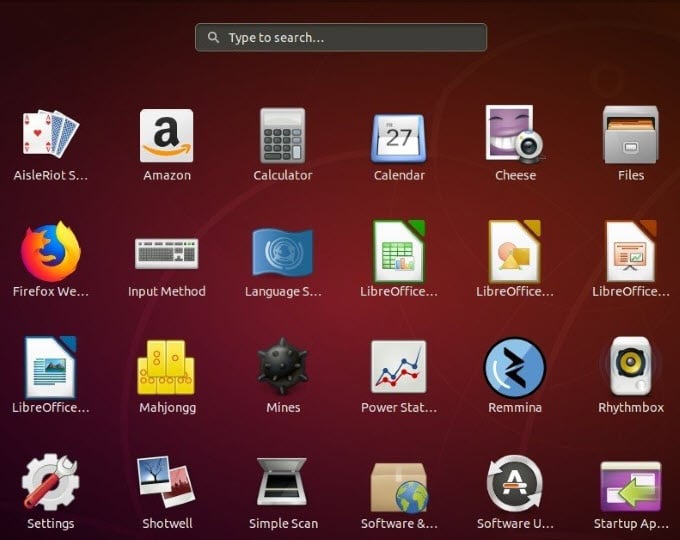Launch the Amazon app

(167, 135)
